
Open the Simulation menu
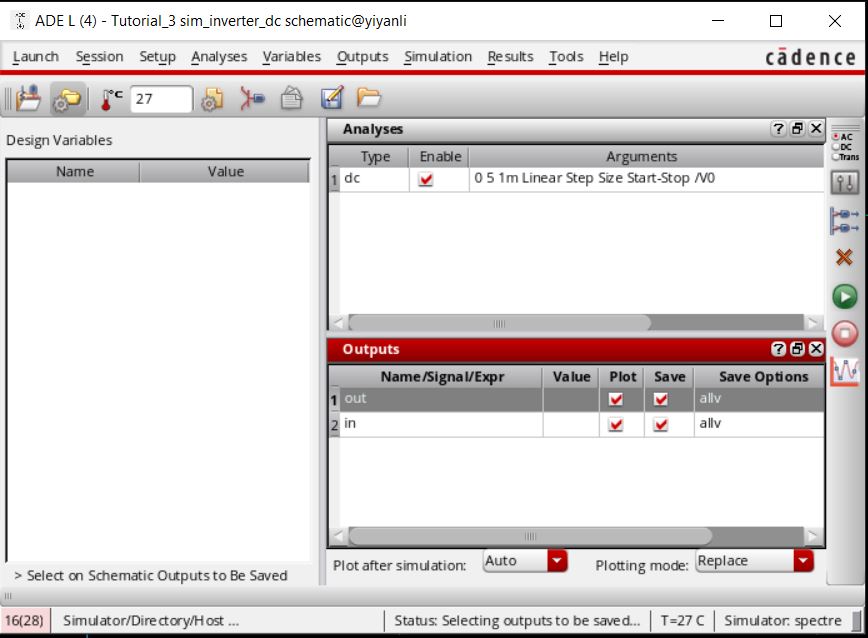(x=437, y=57)
